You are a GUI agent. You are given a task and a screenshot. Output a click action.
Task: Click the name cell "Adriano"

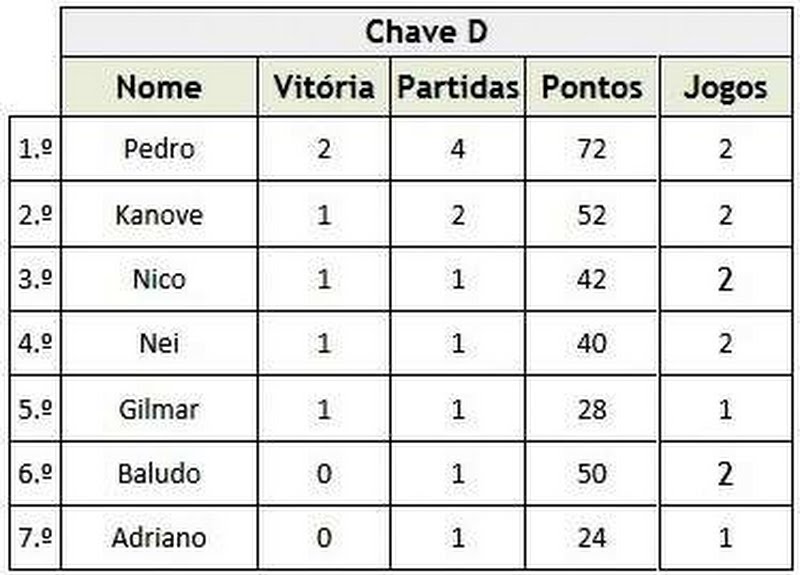(159, 538)
